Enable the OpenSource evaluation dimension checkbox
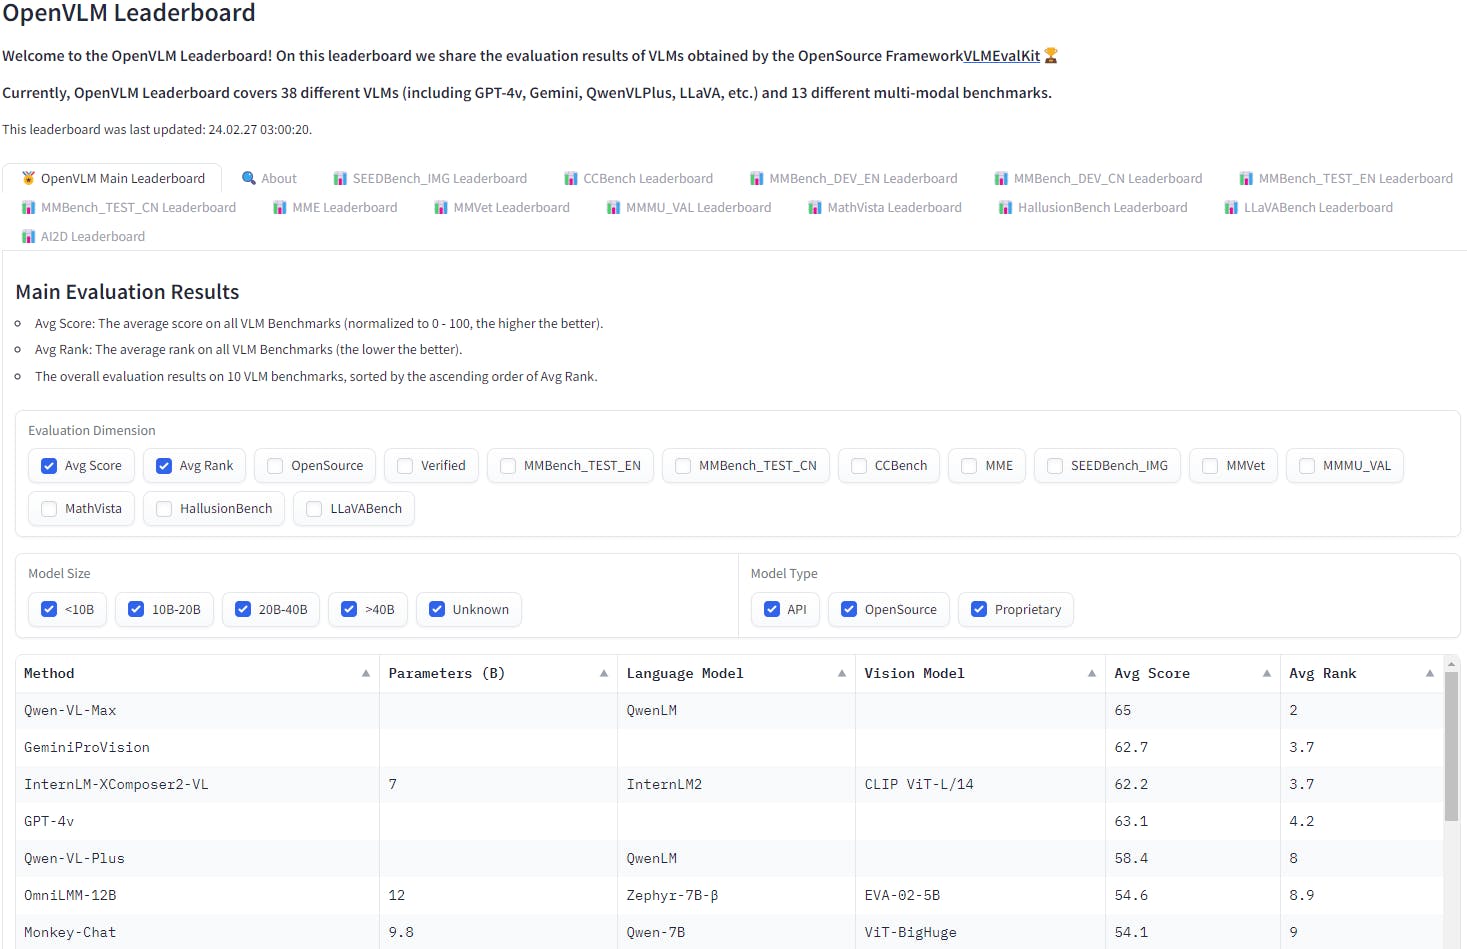Viewport: 1467px width, 949px height. (x=275, y=466)
